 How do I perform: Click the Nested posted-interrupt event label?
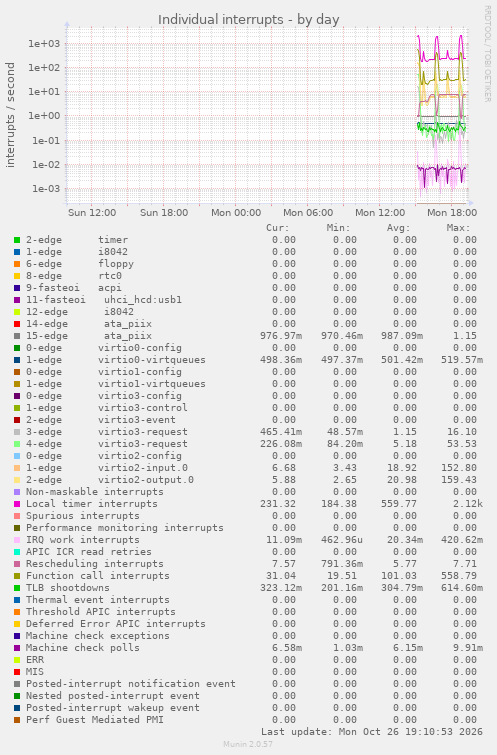point(113,696)
